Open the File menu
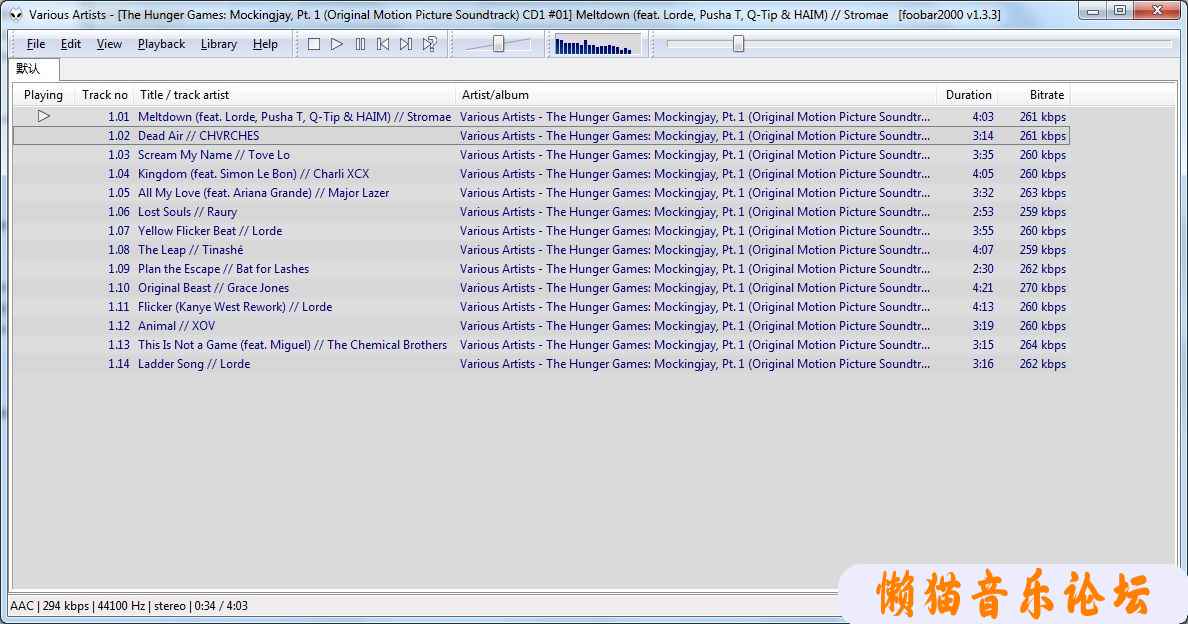The width and height of the screenshot is (1188, 624). coord(36,44)
